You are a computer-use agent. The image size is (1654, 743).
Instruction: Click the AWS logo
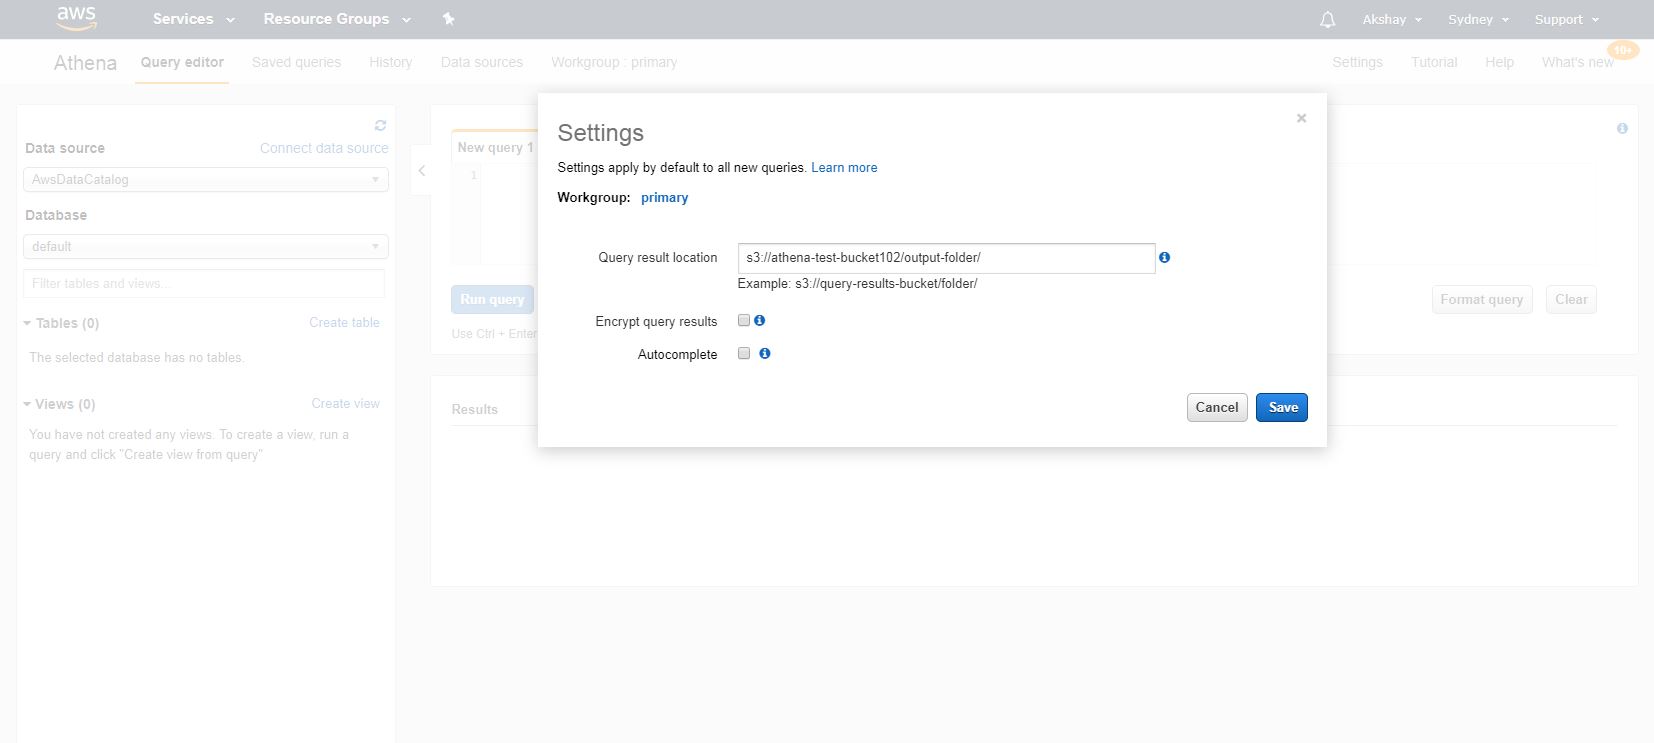76,17
